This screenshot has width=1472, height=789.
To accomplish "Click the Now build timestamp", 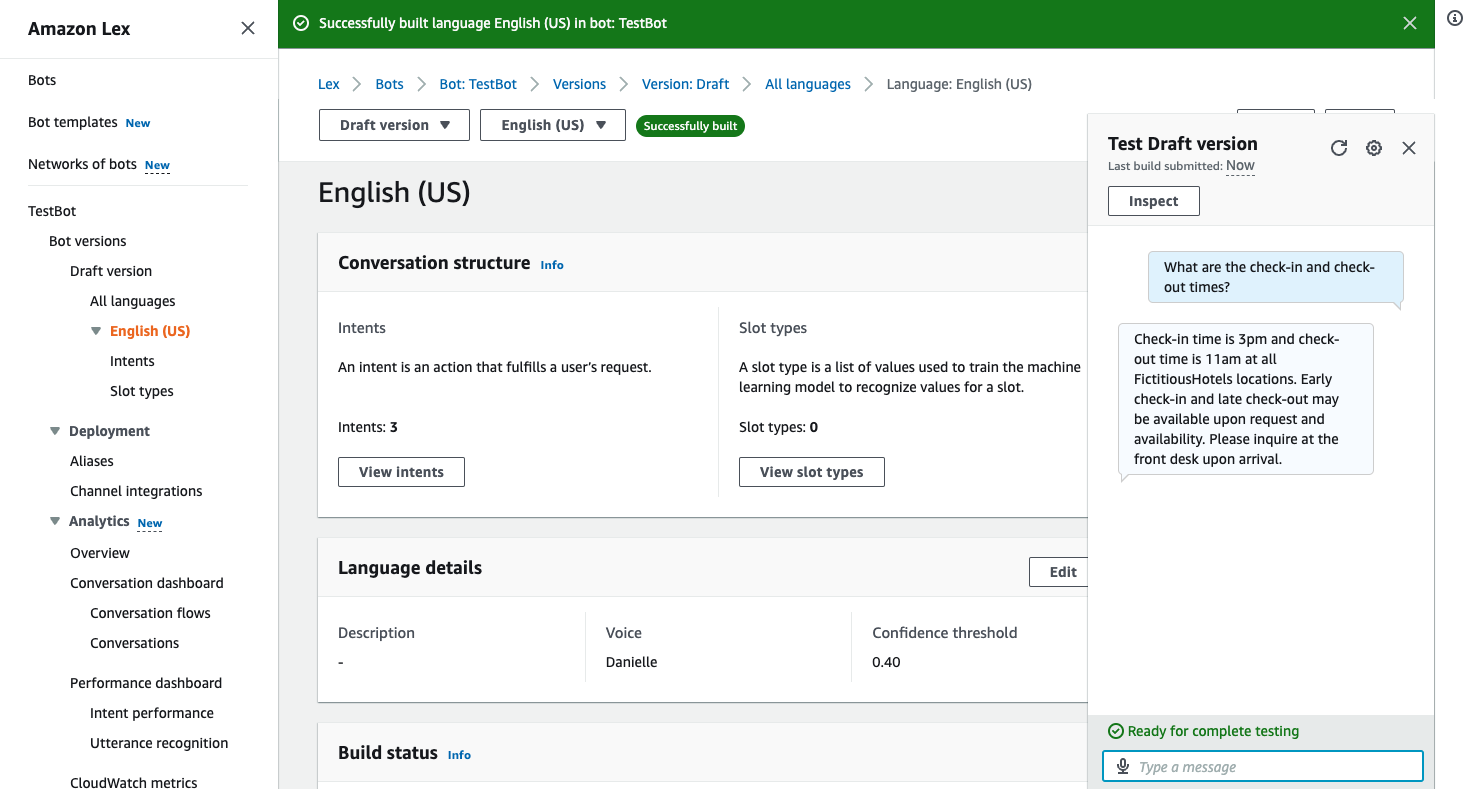I will 1240,166.
